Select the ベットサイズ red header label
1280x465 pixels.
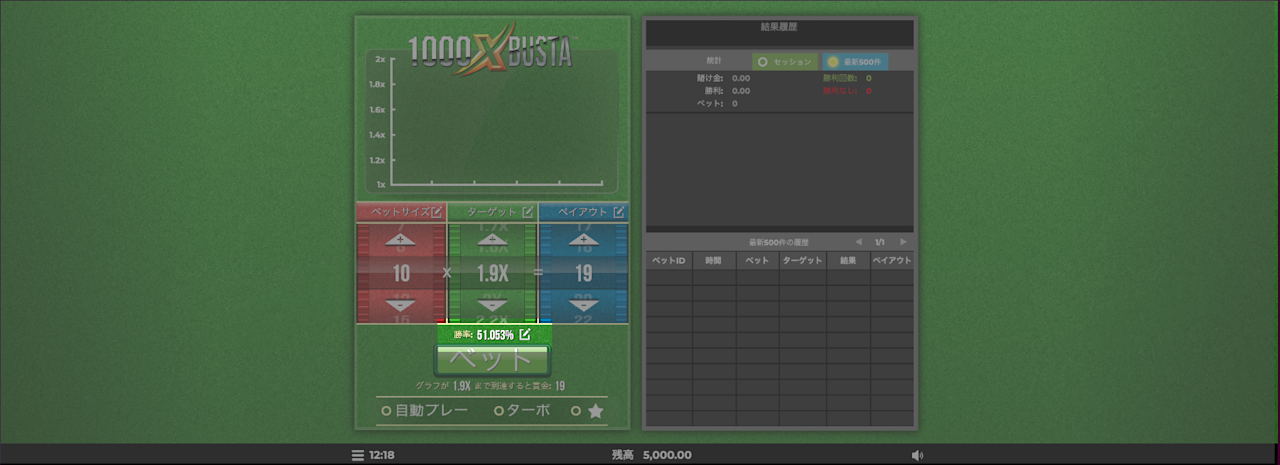tap(400, 212)
